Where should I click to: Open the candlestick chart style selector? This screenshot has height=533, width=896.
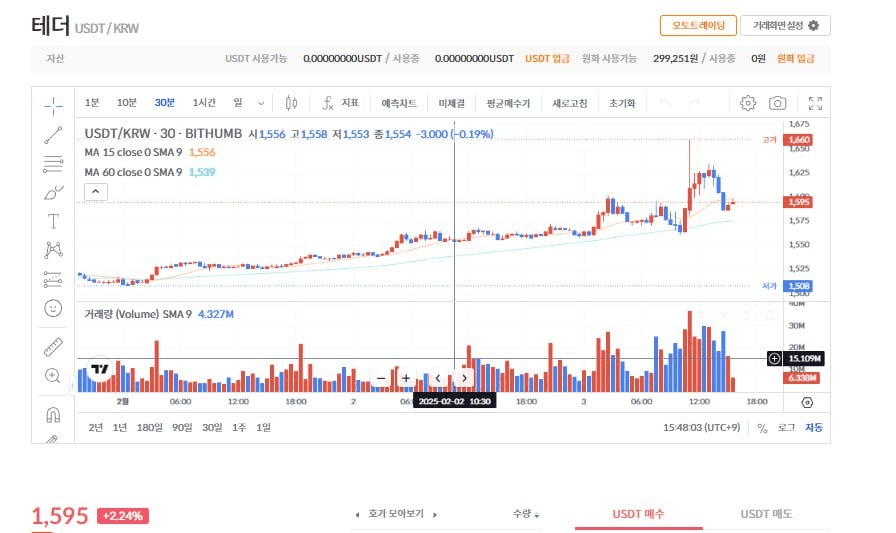pyautogui.click(x=292, y=103)
